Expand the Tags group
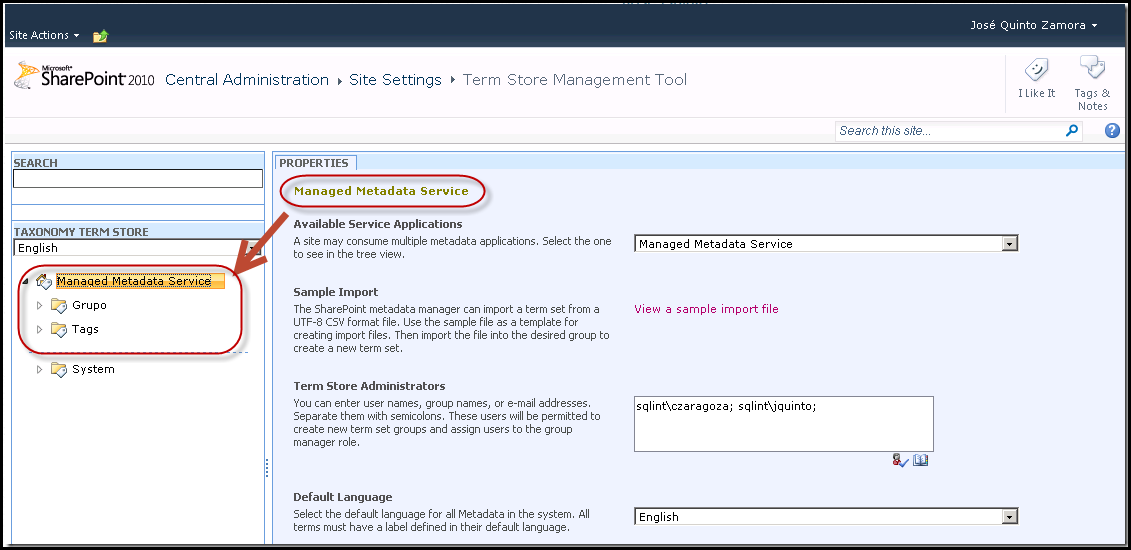Image resolution: width=1131 pixels, height=550 pixels. click(40, 329)
